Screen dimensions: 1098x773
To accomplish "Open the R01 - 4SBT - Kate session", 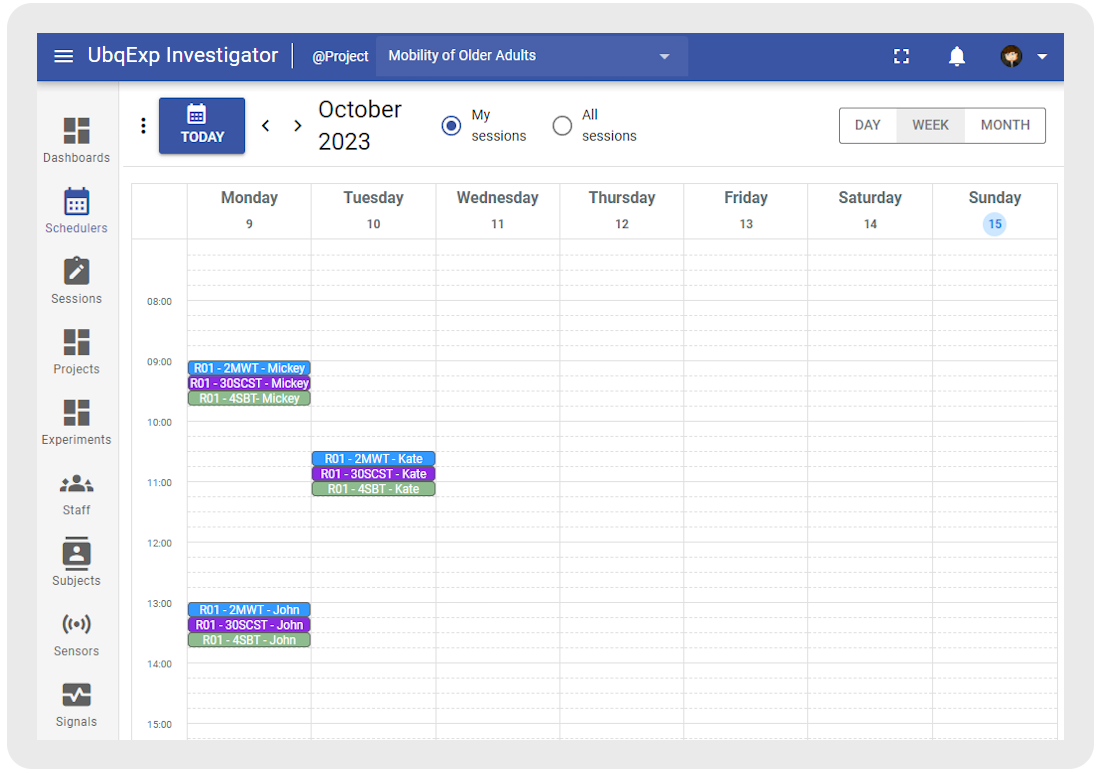I will click(373, 489).
